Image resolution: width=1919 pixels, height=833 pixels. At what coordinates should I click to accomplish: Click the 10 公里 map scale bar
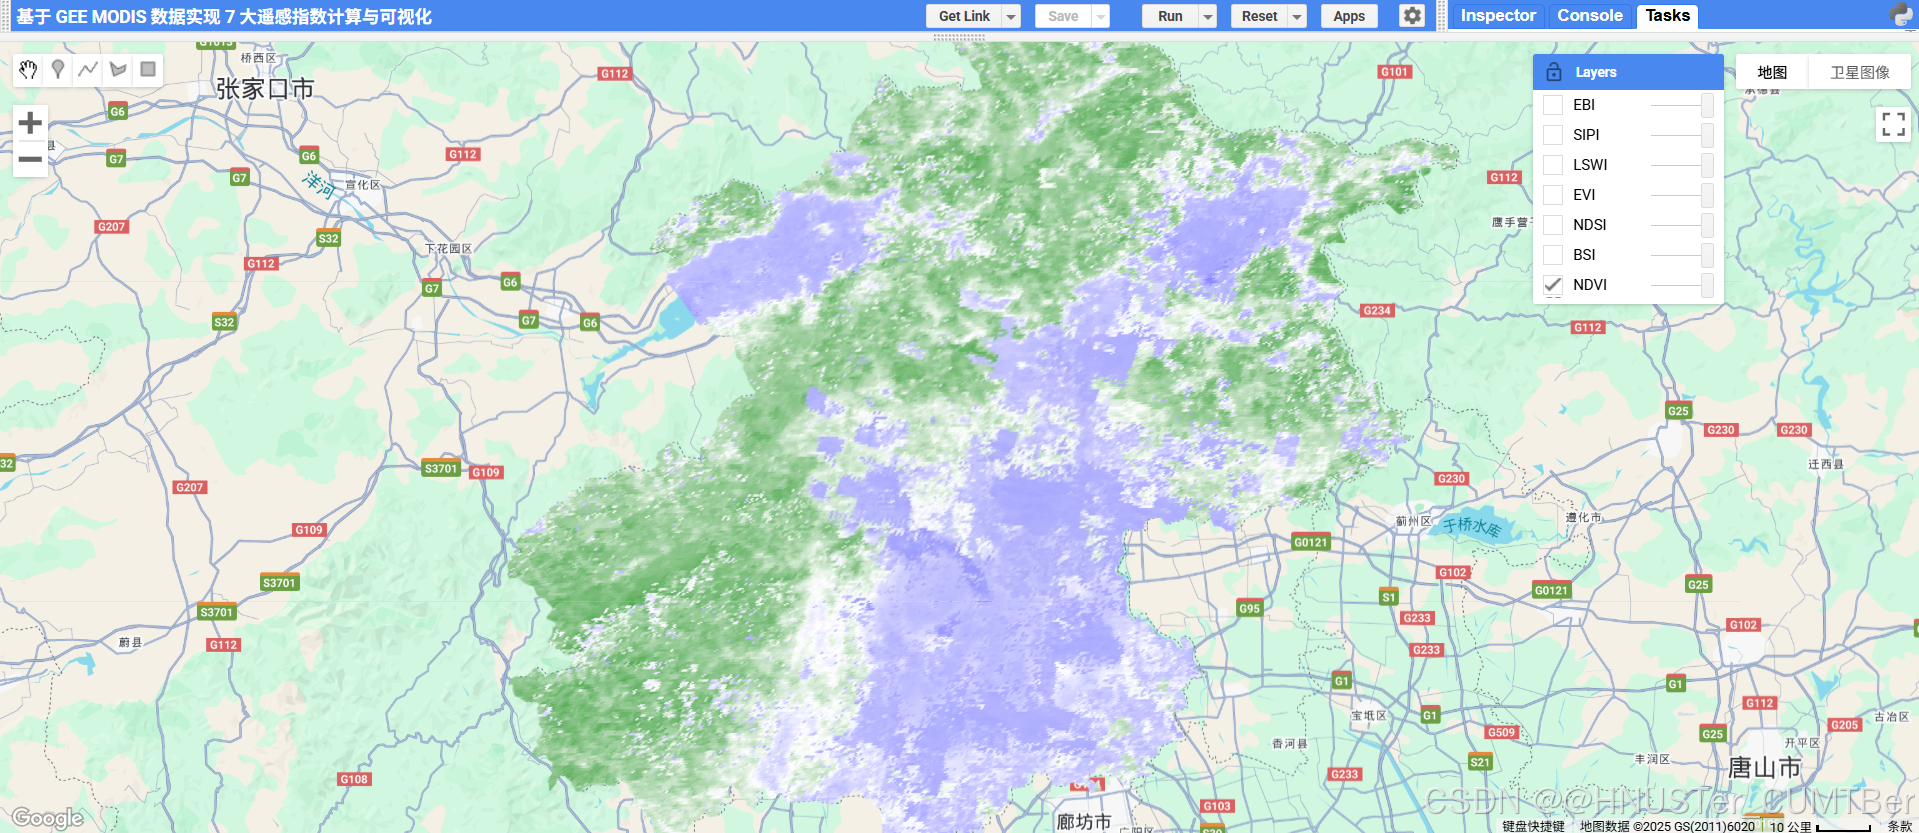[x=1820, y=826]
